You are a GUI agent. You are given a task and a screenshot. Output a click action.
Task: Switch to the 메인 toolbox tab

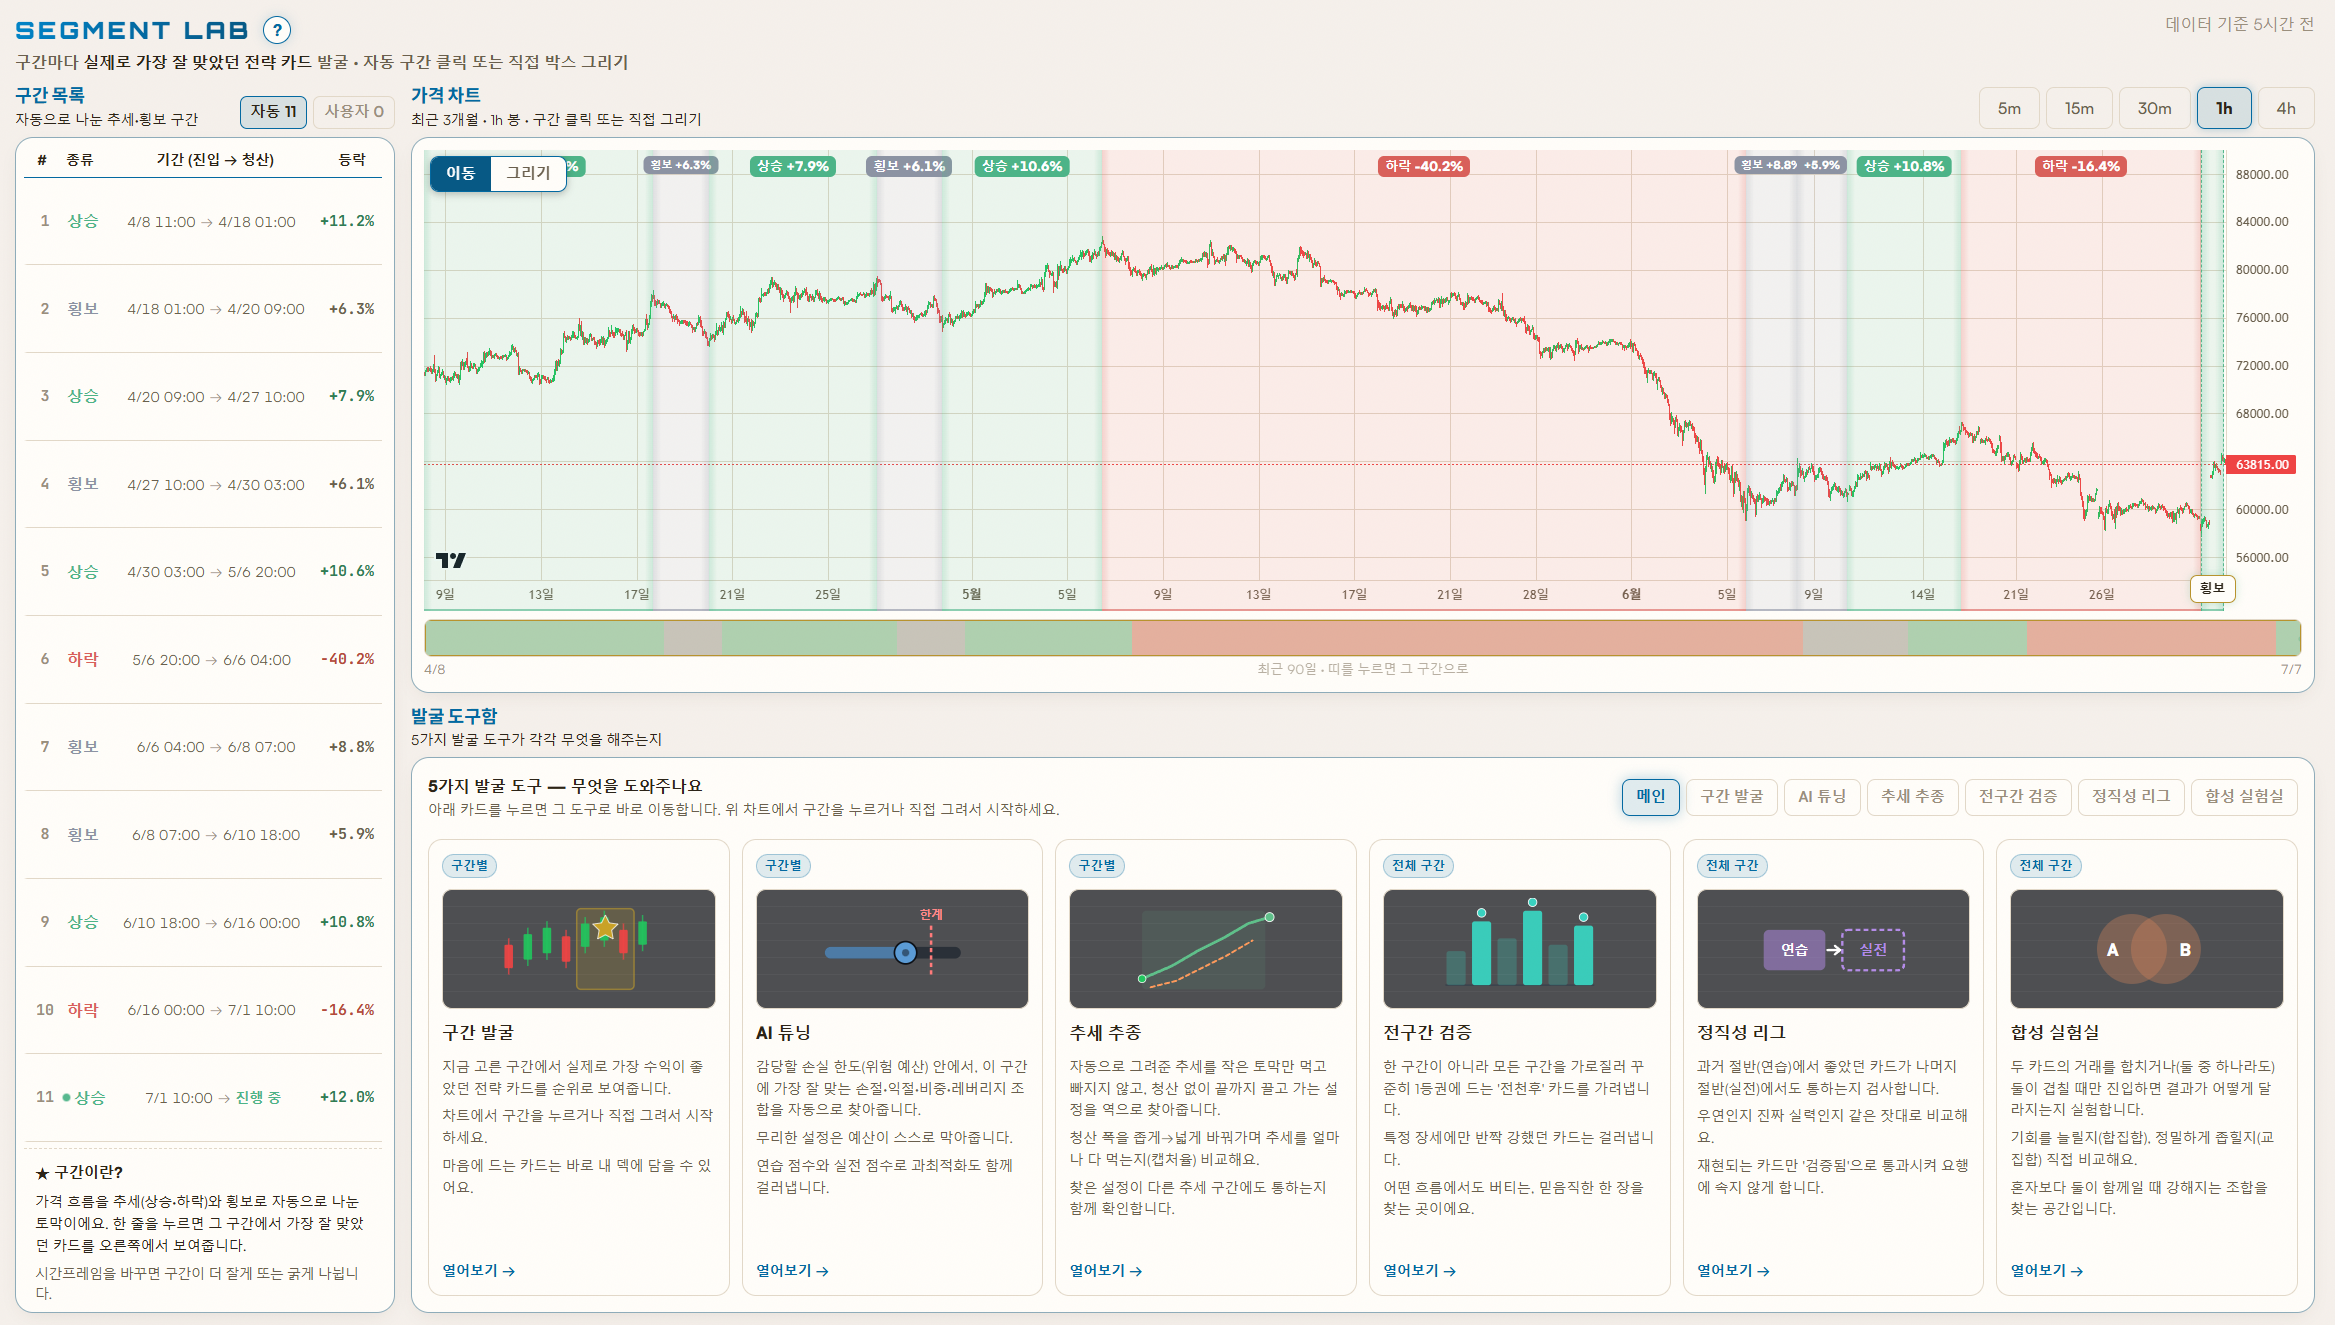point(1651,797)
